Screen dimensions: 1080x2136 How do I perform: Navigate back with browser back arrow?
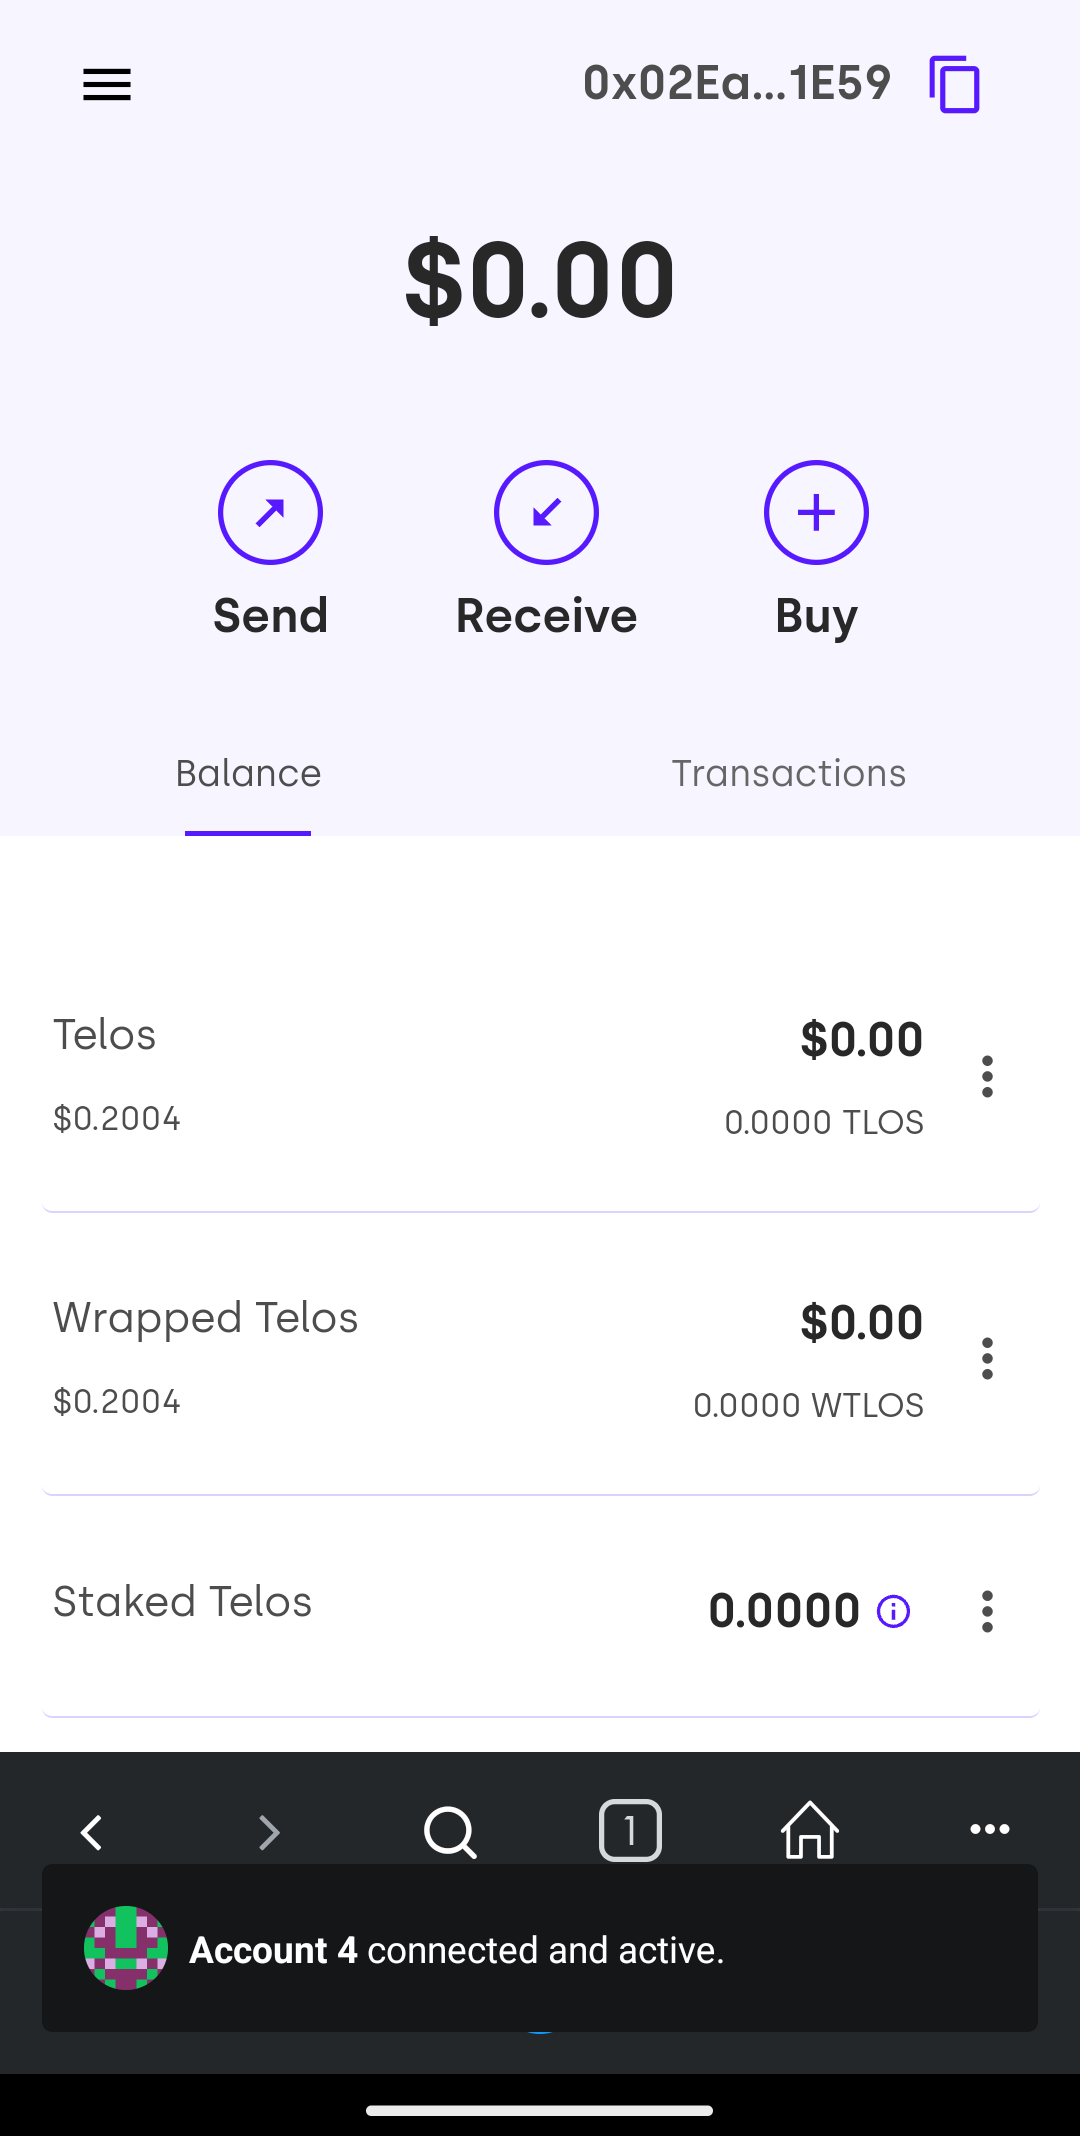click(x=92, y=1832)
